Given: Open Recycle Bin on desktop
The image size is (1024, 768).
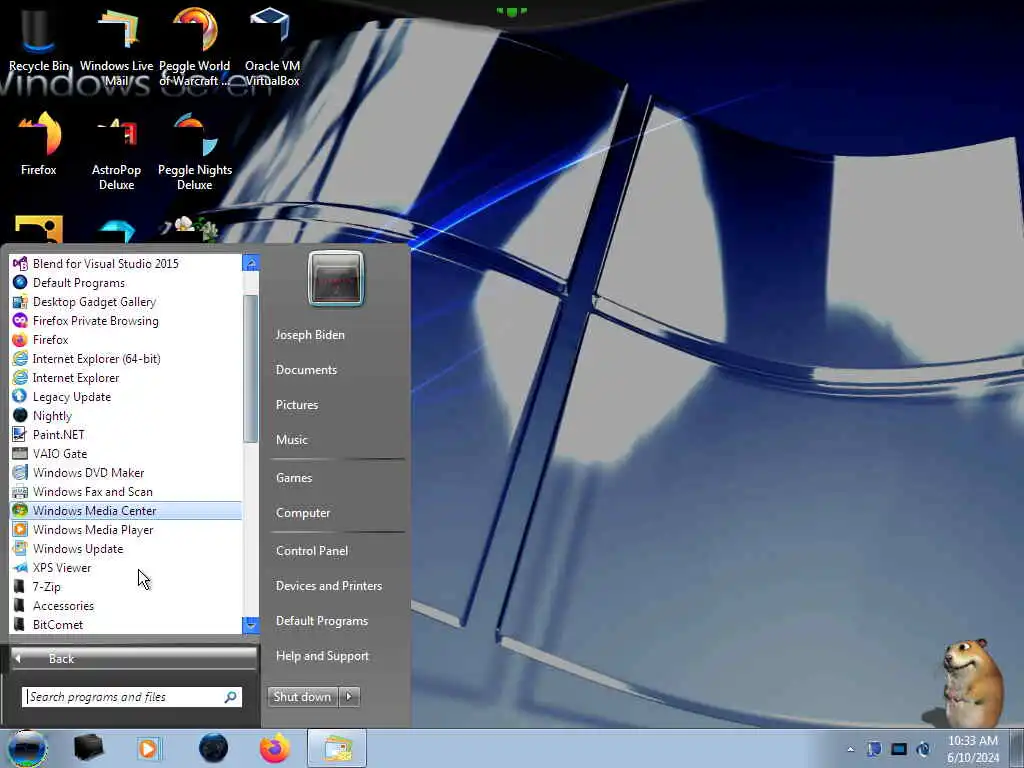Looking at the screenshot, I should [x=39, y=42].
